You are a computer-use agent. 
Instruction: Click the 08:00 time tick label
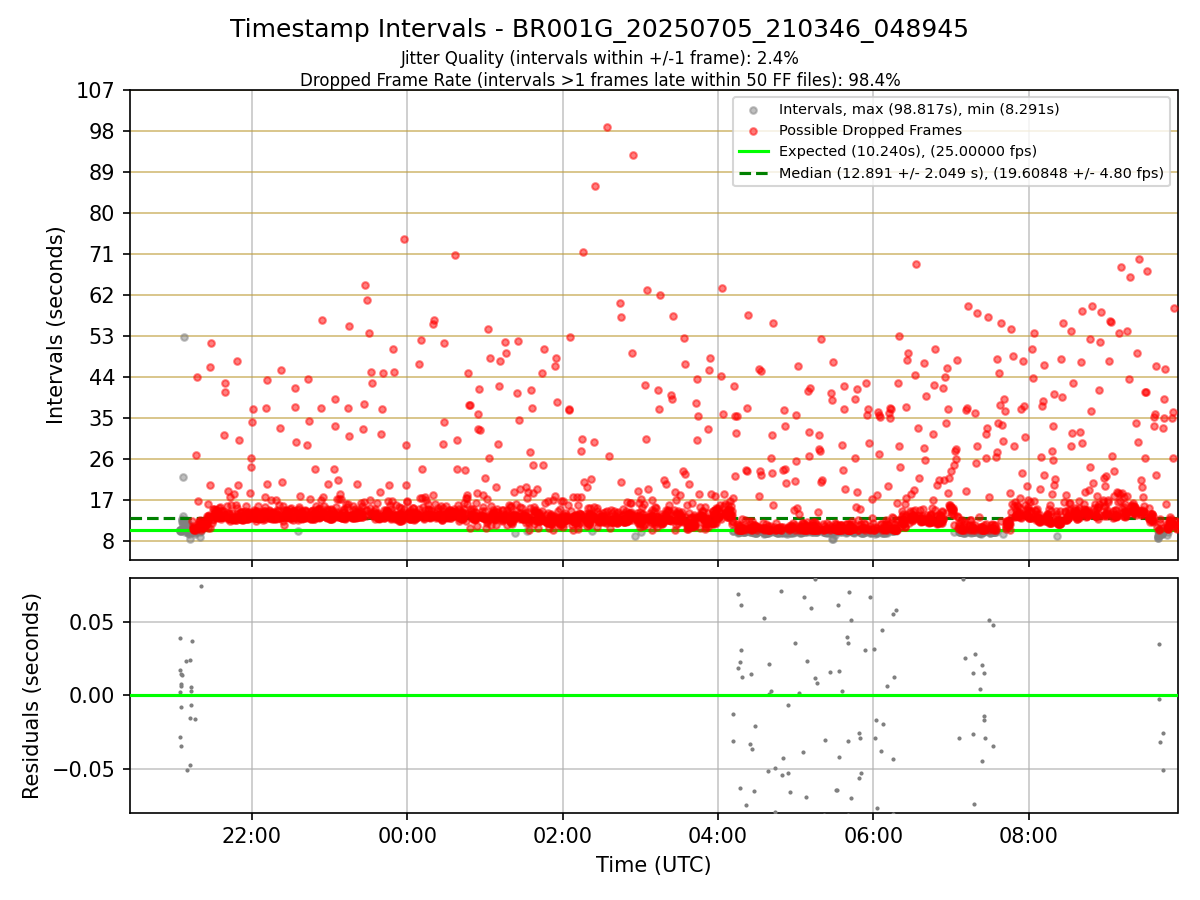pyautogui.click(x=1029, y=833)
